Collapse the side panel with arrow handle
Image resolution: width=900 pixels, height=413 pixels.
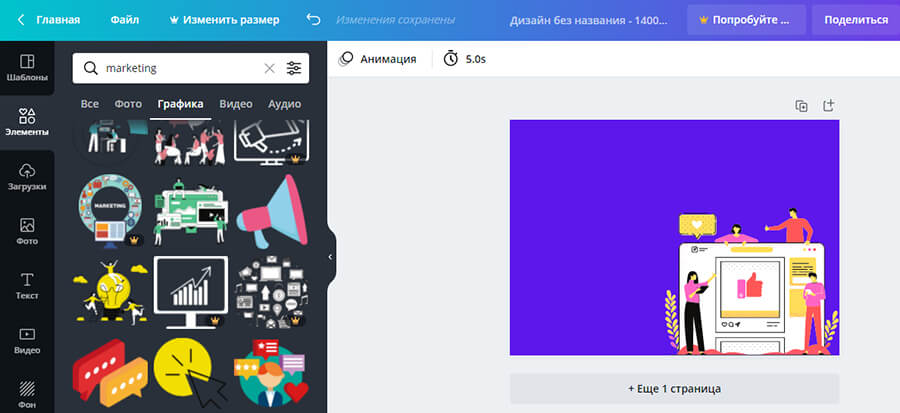pos(330,257)
